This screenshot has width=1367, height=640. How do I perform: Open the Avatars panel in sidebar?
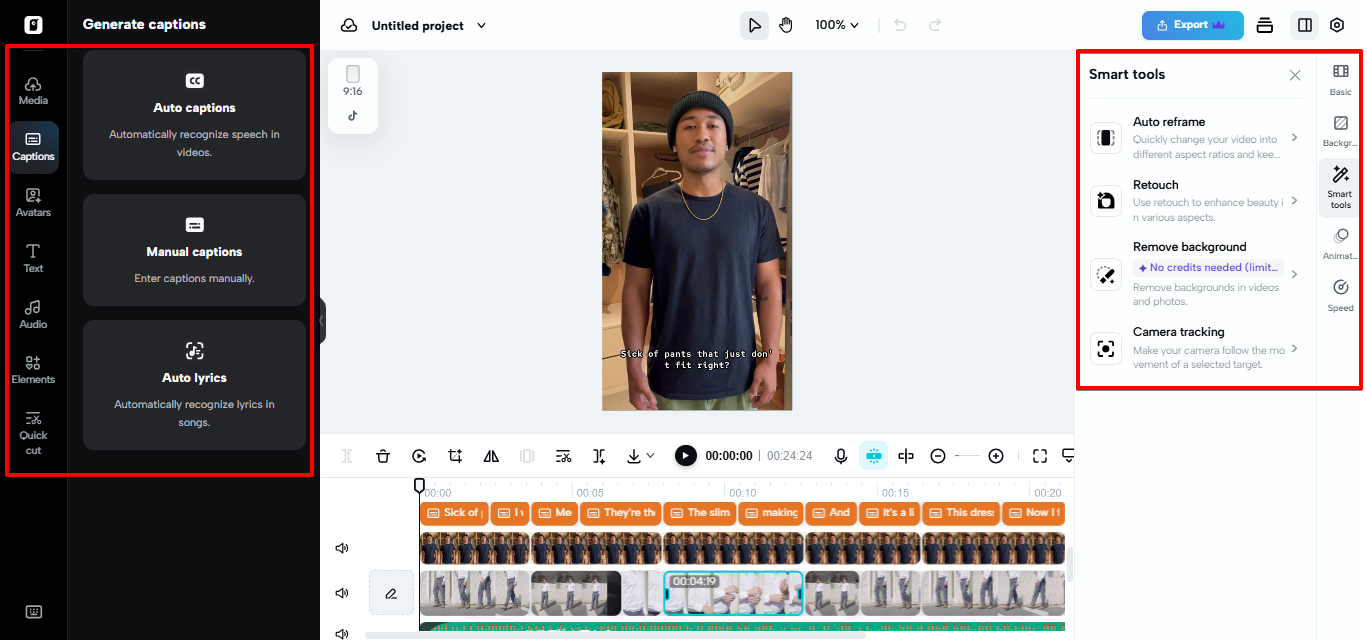[x=33, y=202]
